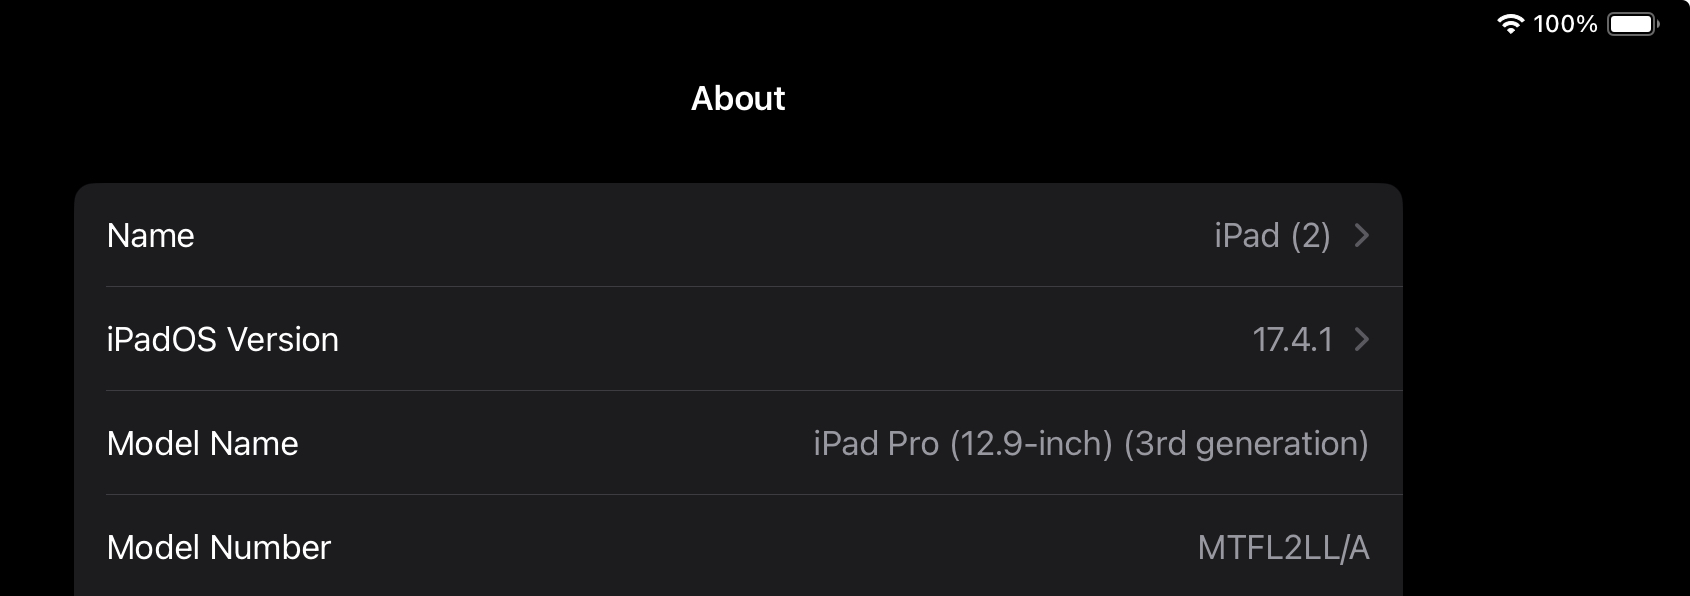Screen dimensions: 1690x596
Task: Tap the battery icon in status bar
Action: [1632, 24]
